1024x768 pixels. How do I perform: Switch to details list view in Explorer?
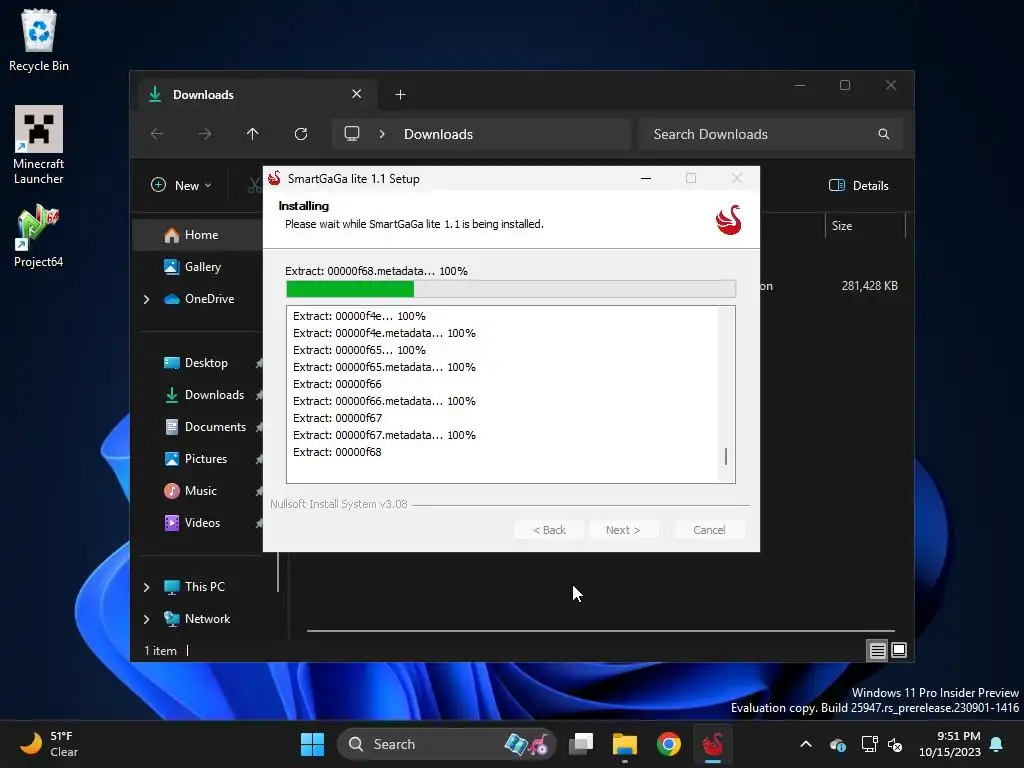coord(877,650)
